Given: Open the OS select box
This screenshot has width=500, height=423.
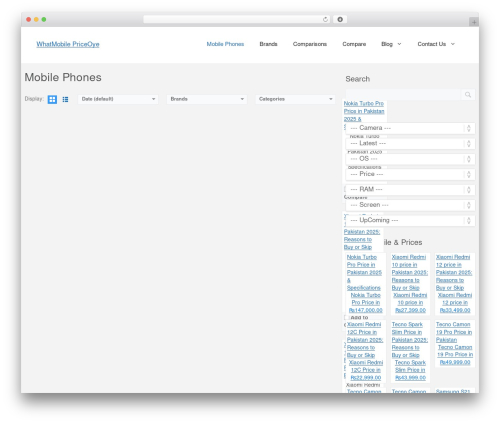Looking at the screenshot, I should 410,159.
